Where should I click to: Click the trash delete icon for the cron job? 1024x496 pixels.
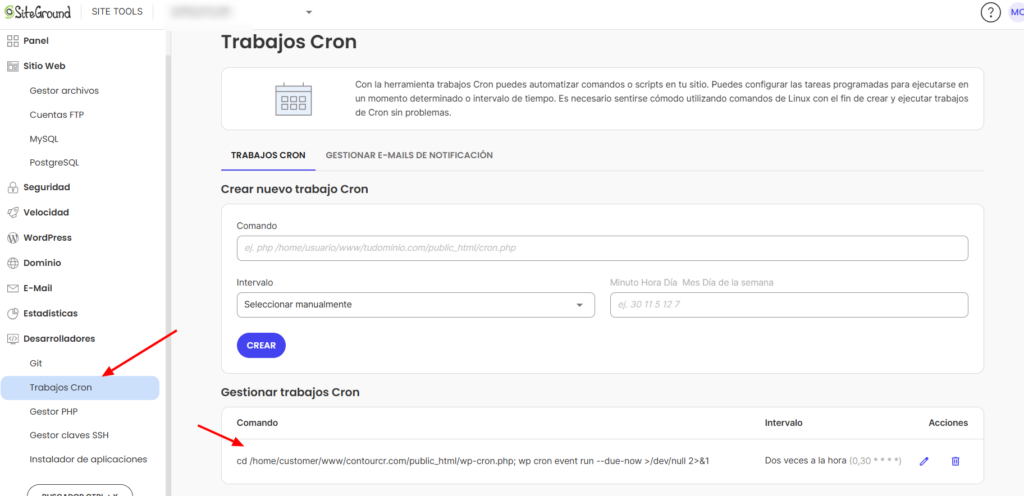955,461
